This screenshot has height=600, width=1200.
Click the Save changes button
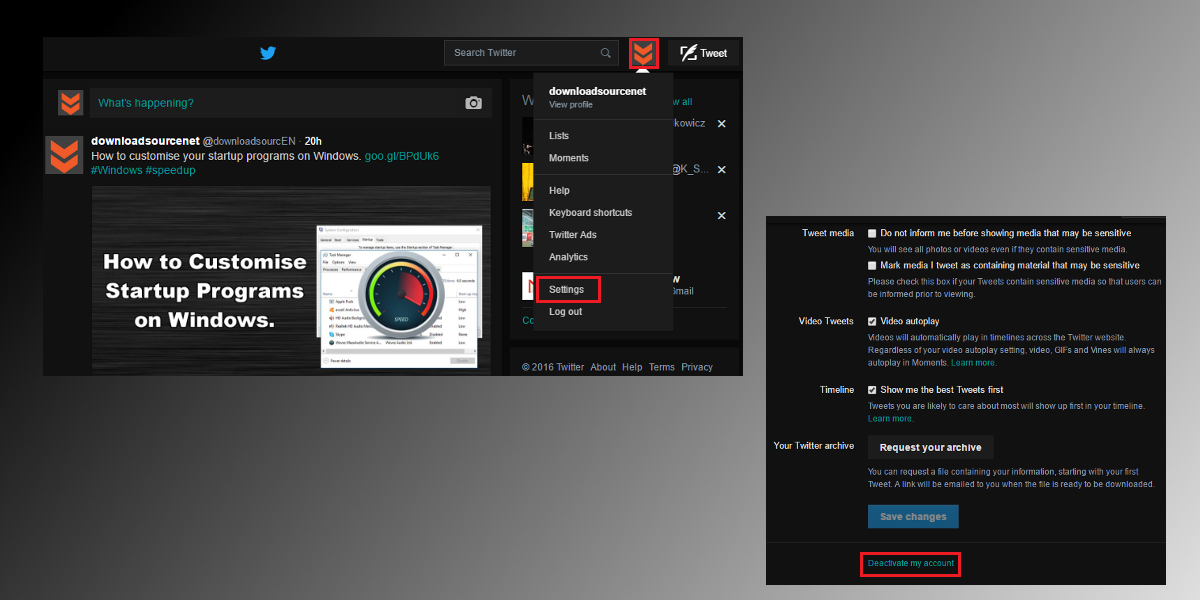(x=913, y=517)
